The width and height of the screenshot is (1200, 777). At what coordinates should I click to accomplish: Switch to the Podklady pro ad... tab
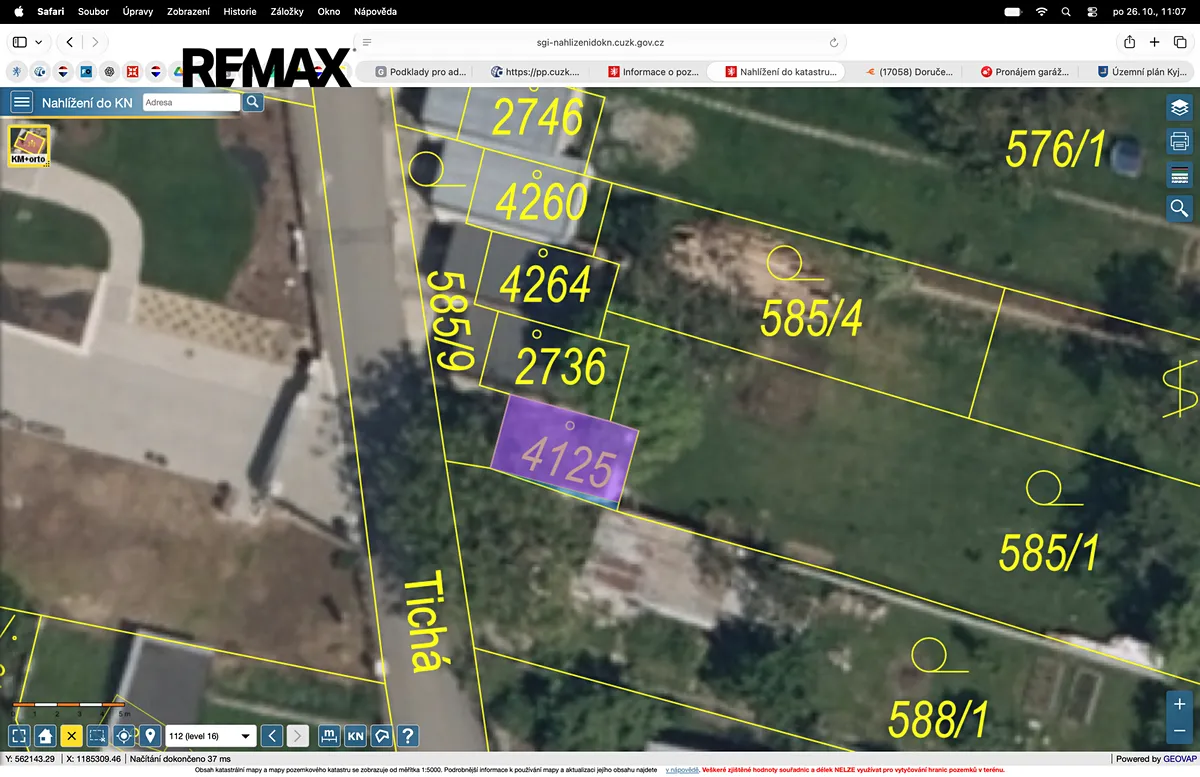pos(420,72)
